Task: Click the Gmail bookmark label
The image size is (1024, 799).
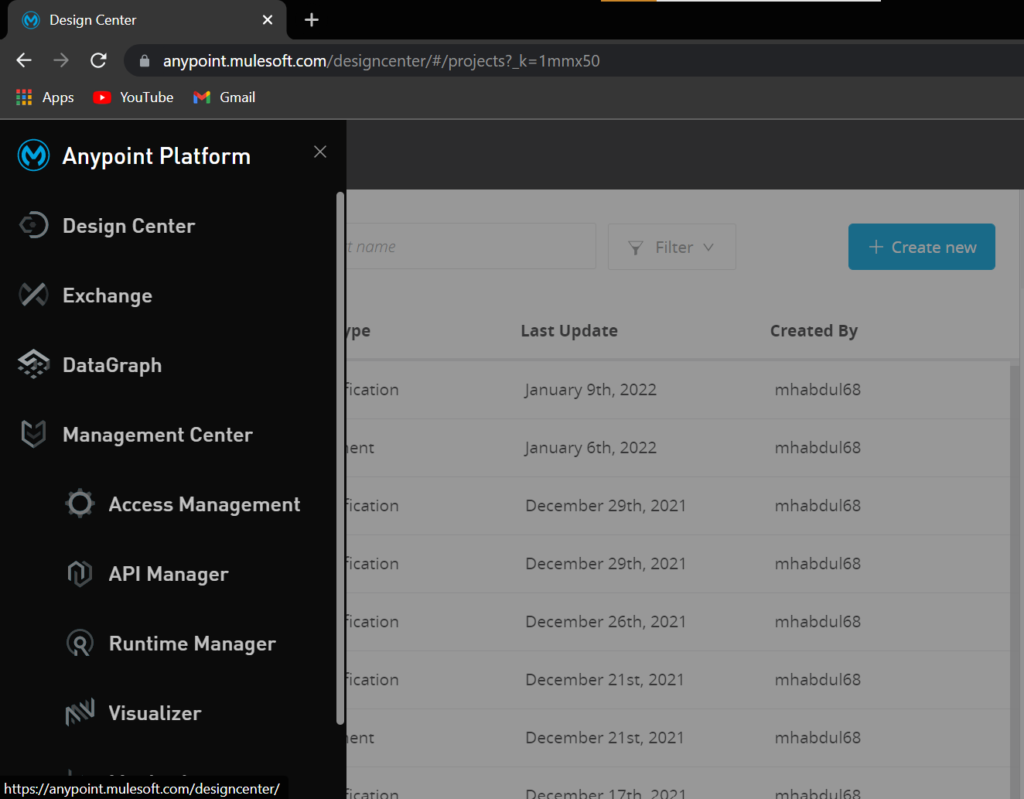Action: click(x=237, y=97)
